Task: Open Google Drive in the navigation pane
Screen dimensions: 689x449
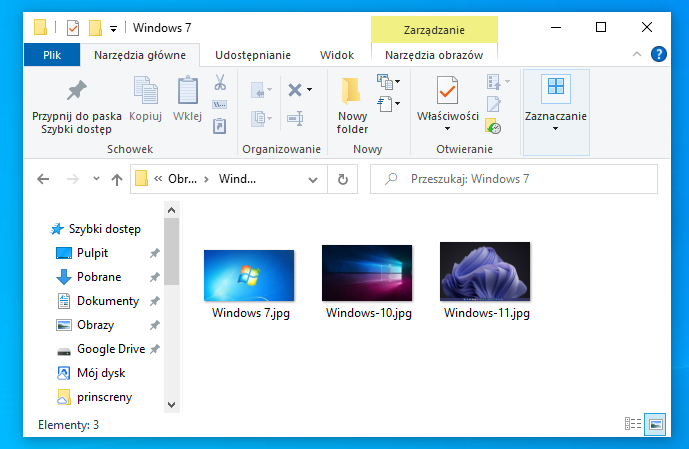Action: 111,349
